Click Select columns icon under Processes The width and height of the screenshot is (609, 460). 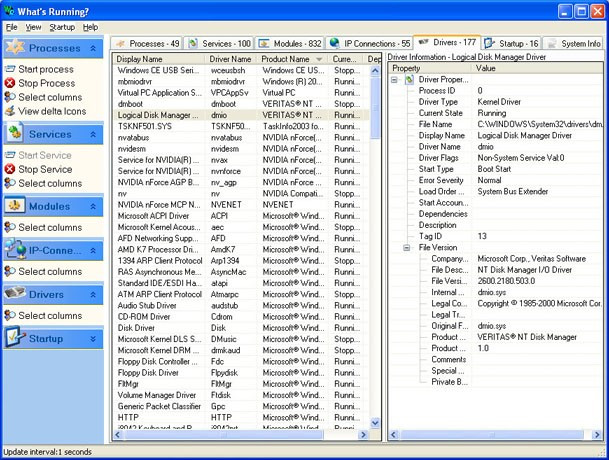10,97
